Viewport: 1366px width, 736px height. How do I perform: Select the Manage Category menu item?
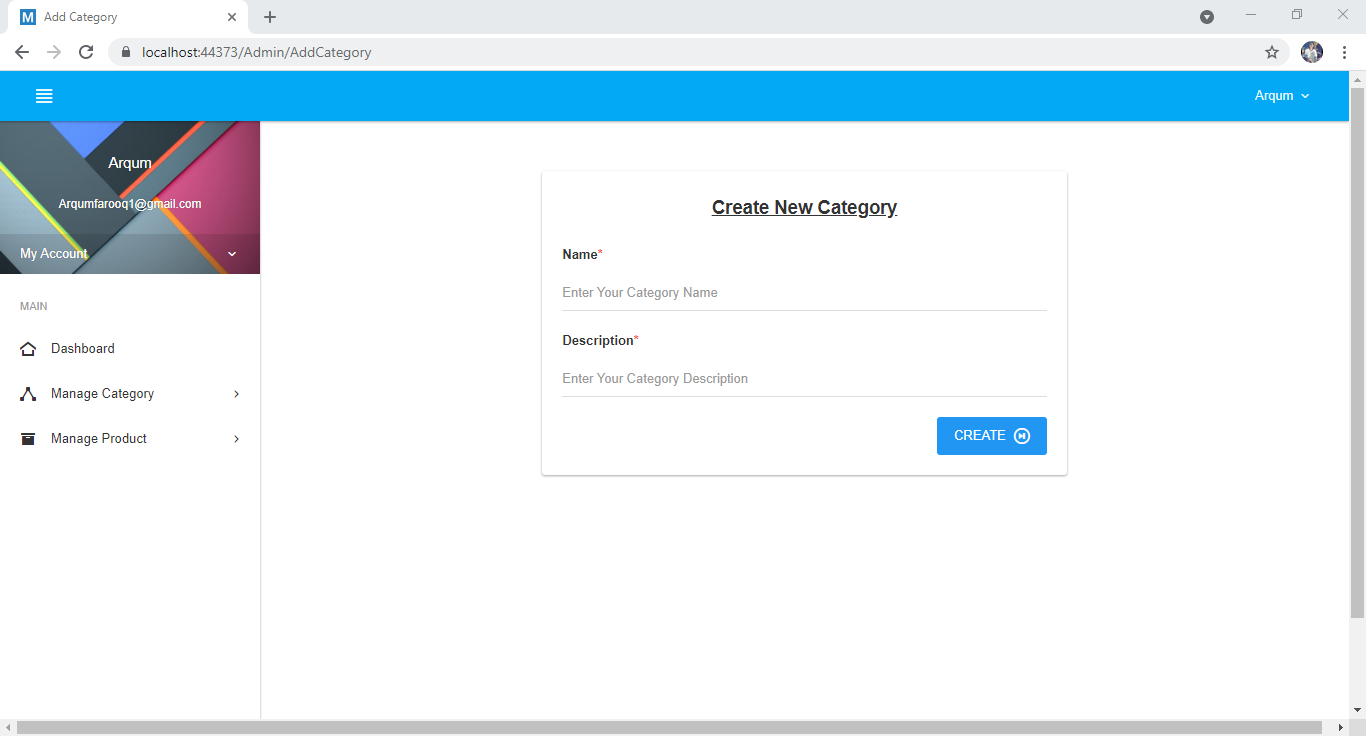click(x=130, y=394)
